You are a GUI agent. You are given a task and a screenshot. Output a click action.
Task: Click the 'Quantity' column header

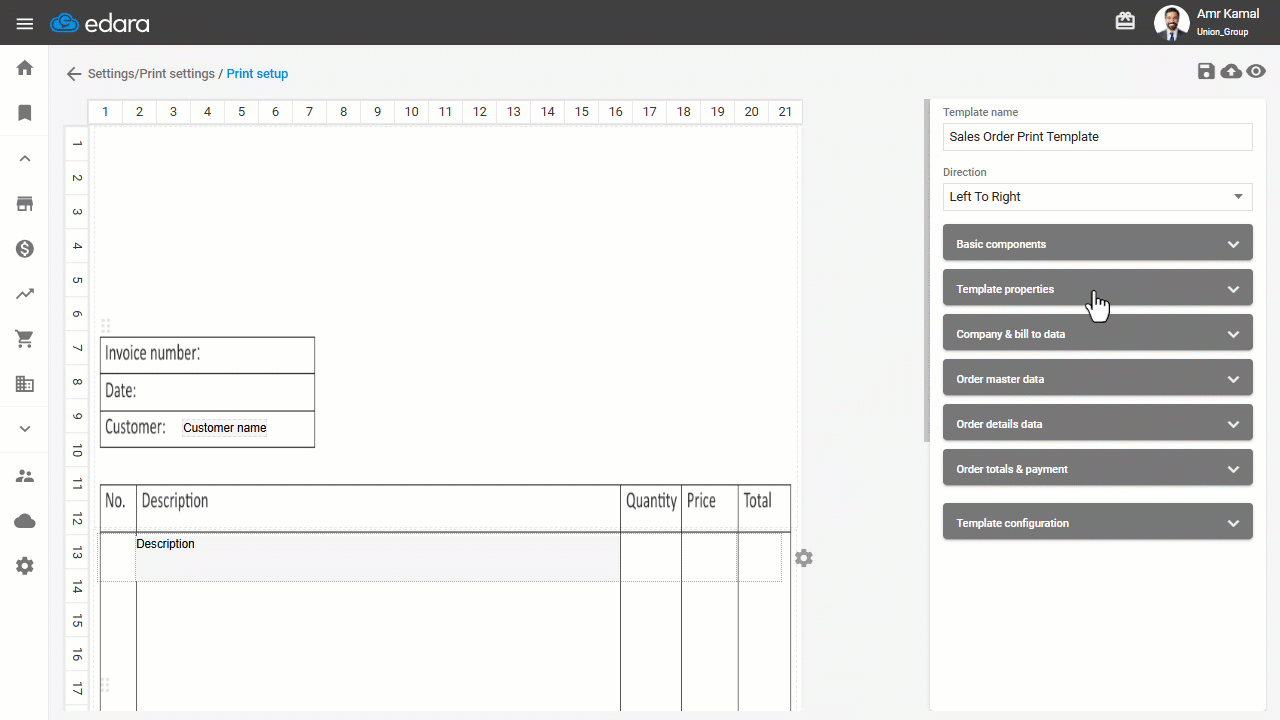[651, 501]
